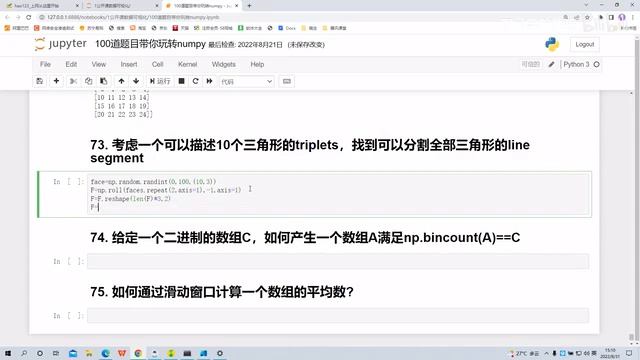
Task: Open the Windows Start menu
Action: click(x=8, y=353)
